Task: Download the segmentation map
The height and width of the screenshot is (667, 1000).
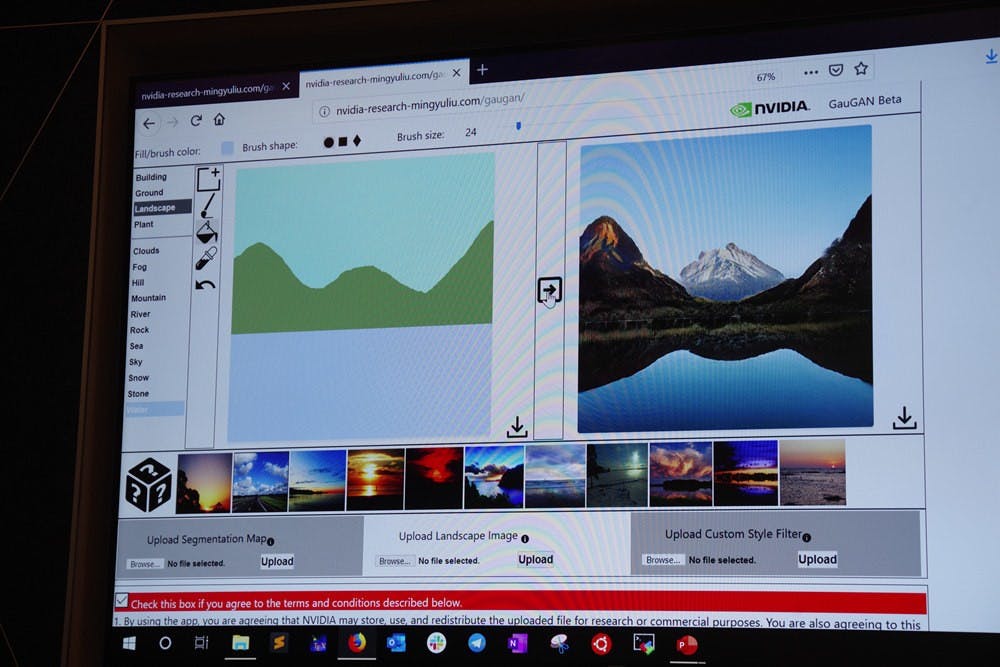Action: [517, 427]
